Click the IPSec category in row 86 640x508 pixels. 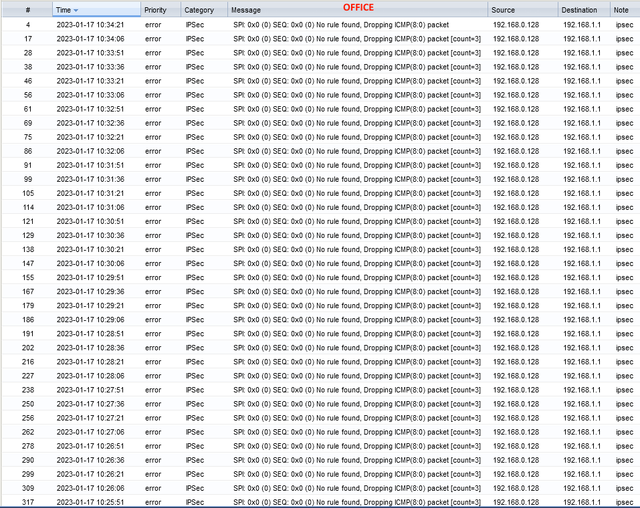coord(195,151)
